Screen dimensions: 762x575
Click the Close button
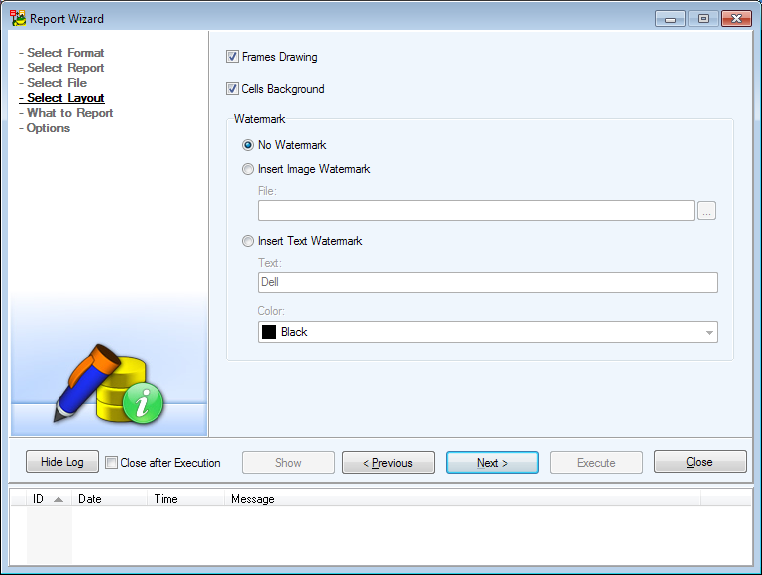tap(700, 462)
